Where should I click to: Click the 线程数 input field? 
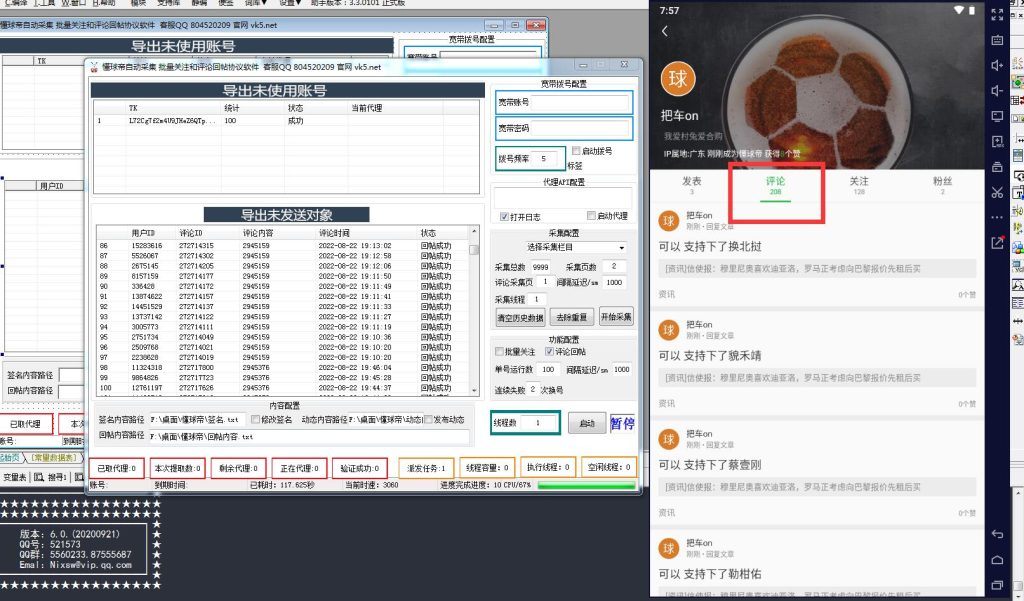tap(536, 421)
